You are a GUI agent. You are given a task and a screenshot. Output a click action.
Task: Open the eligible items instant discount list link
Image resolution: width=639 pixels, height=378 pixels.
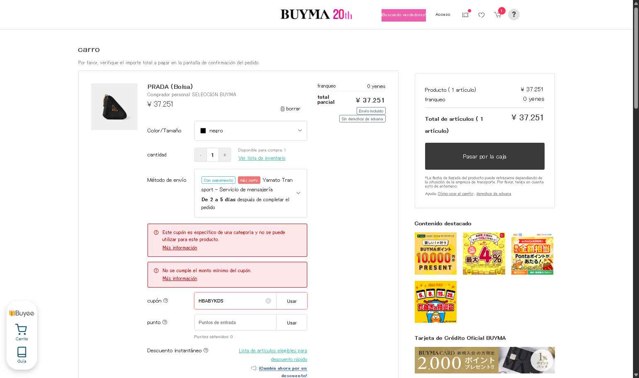point(273,355)
